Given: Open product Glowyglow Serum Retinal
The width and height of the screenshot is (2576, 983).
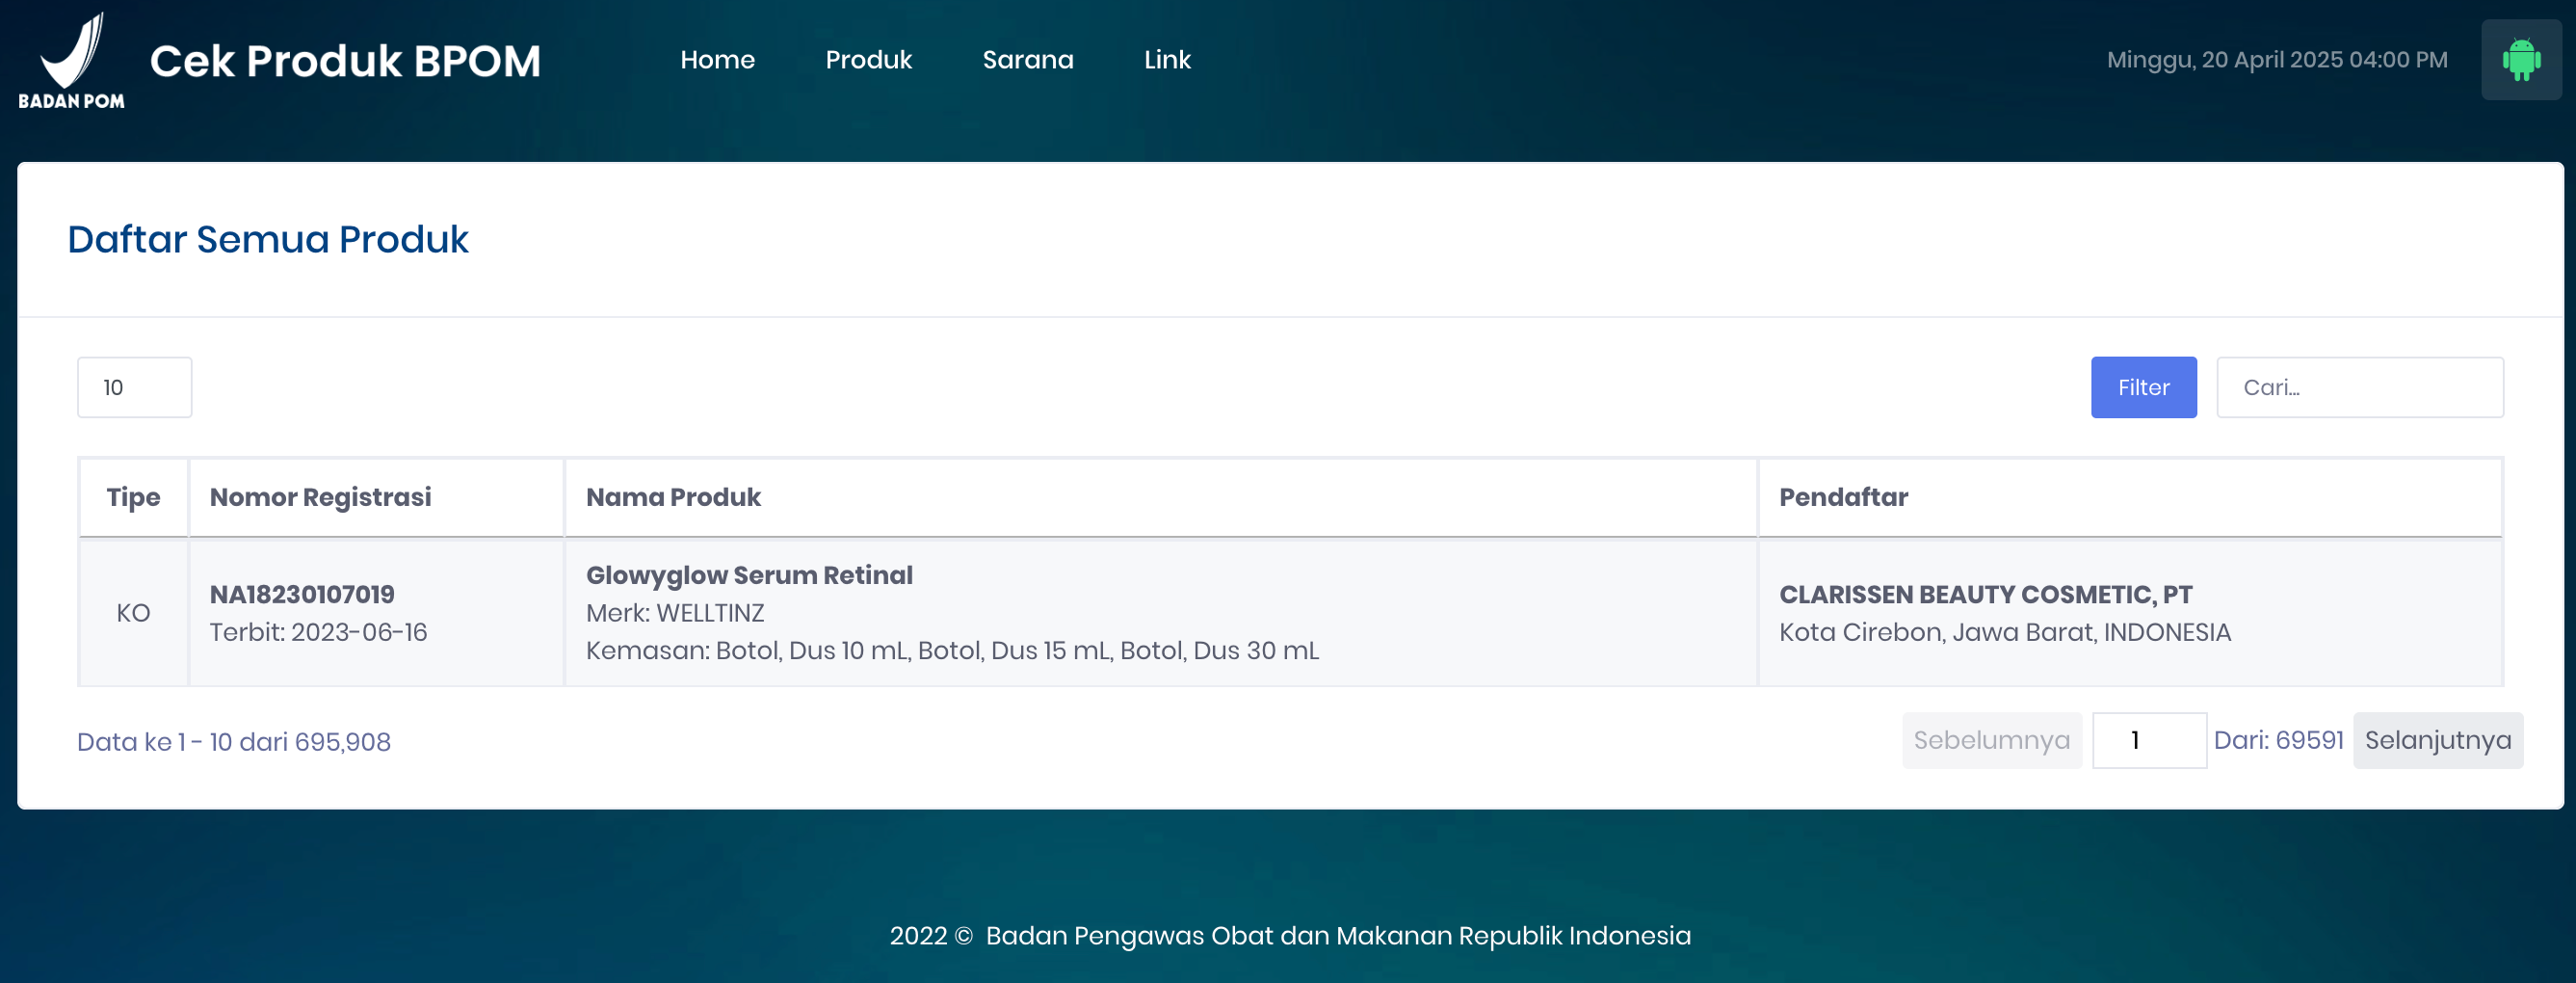Looking at the screenshot, I should (749, 576).
